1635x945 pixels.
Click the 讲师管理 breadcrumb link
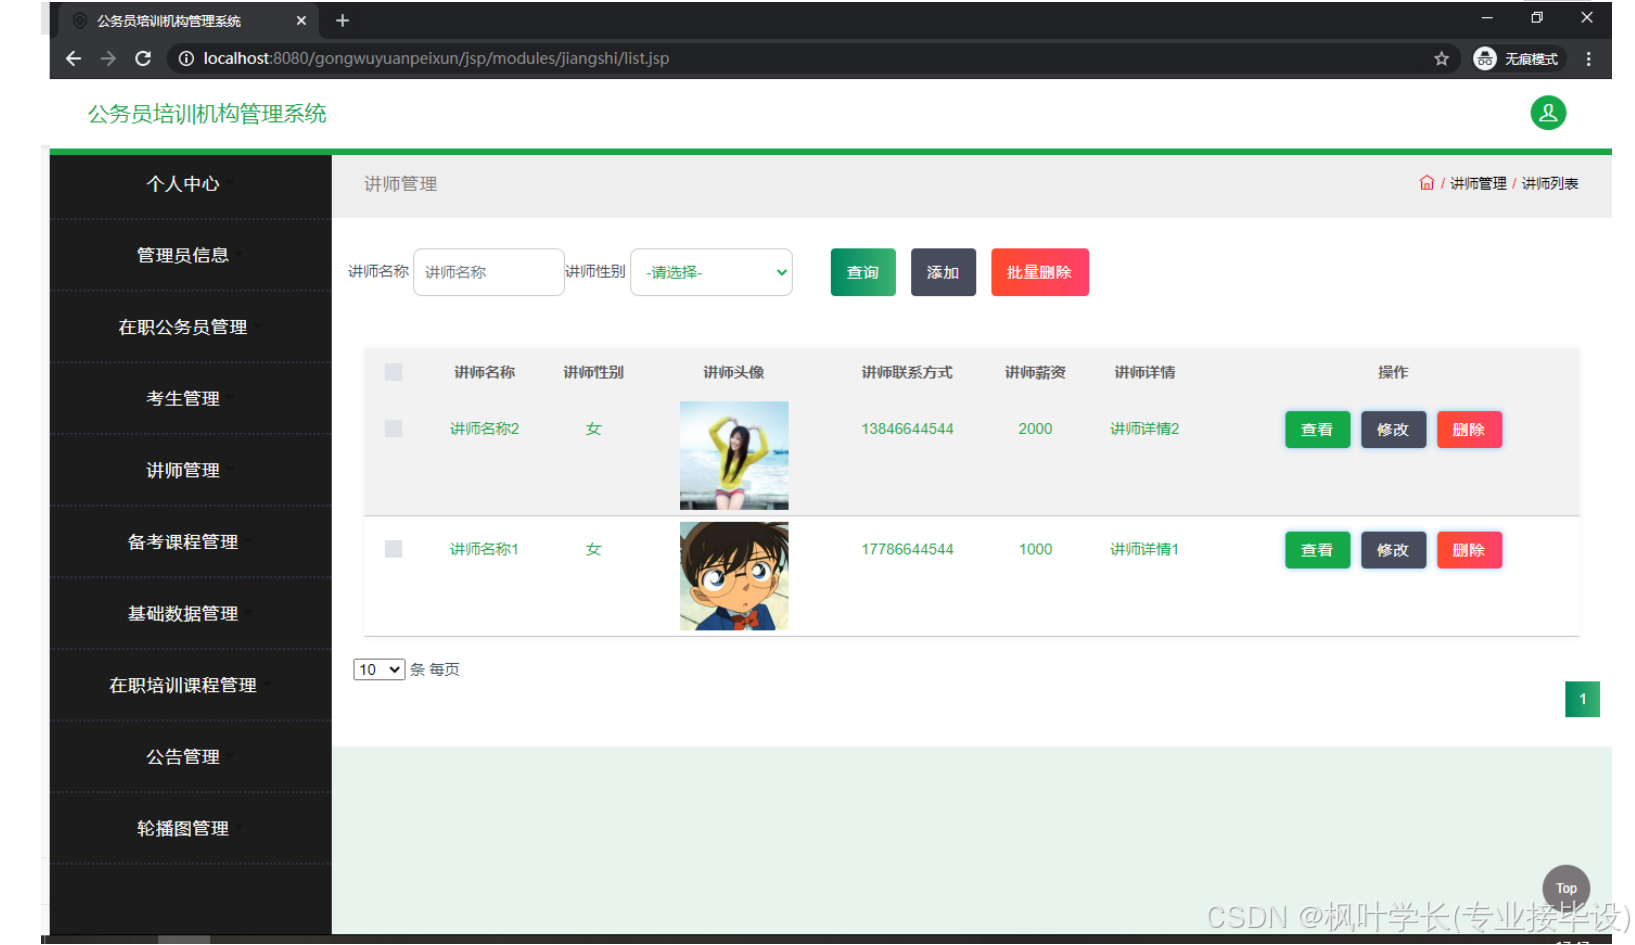click(1478, 183)
